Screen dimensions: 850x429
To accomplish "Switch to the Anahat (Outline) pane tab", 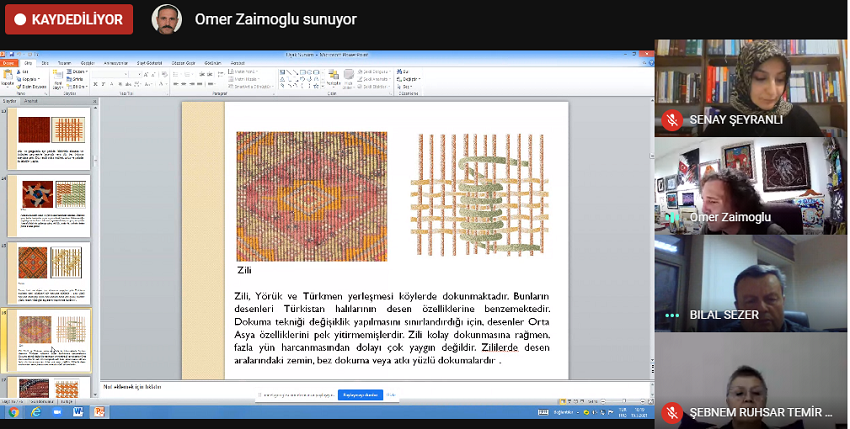I will coord(31,101).
